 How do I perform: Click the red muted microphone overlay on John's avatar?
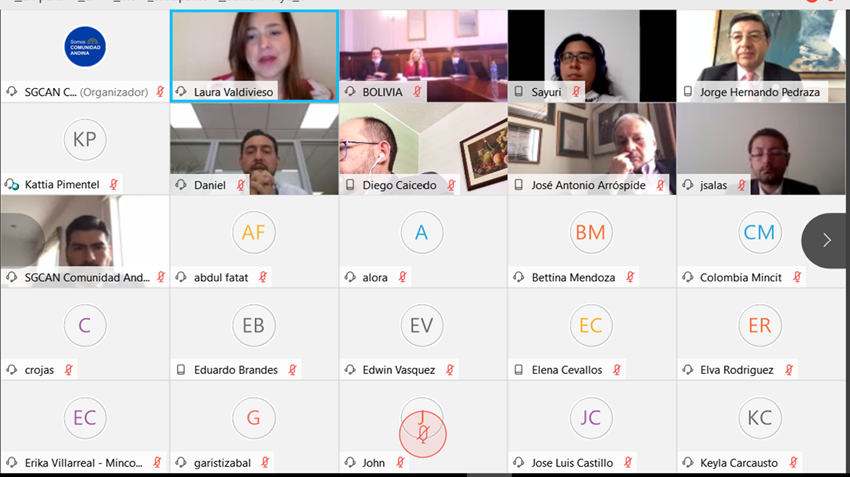423,434
